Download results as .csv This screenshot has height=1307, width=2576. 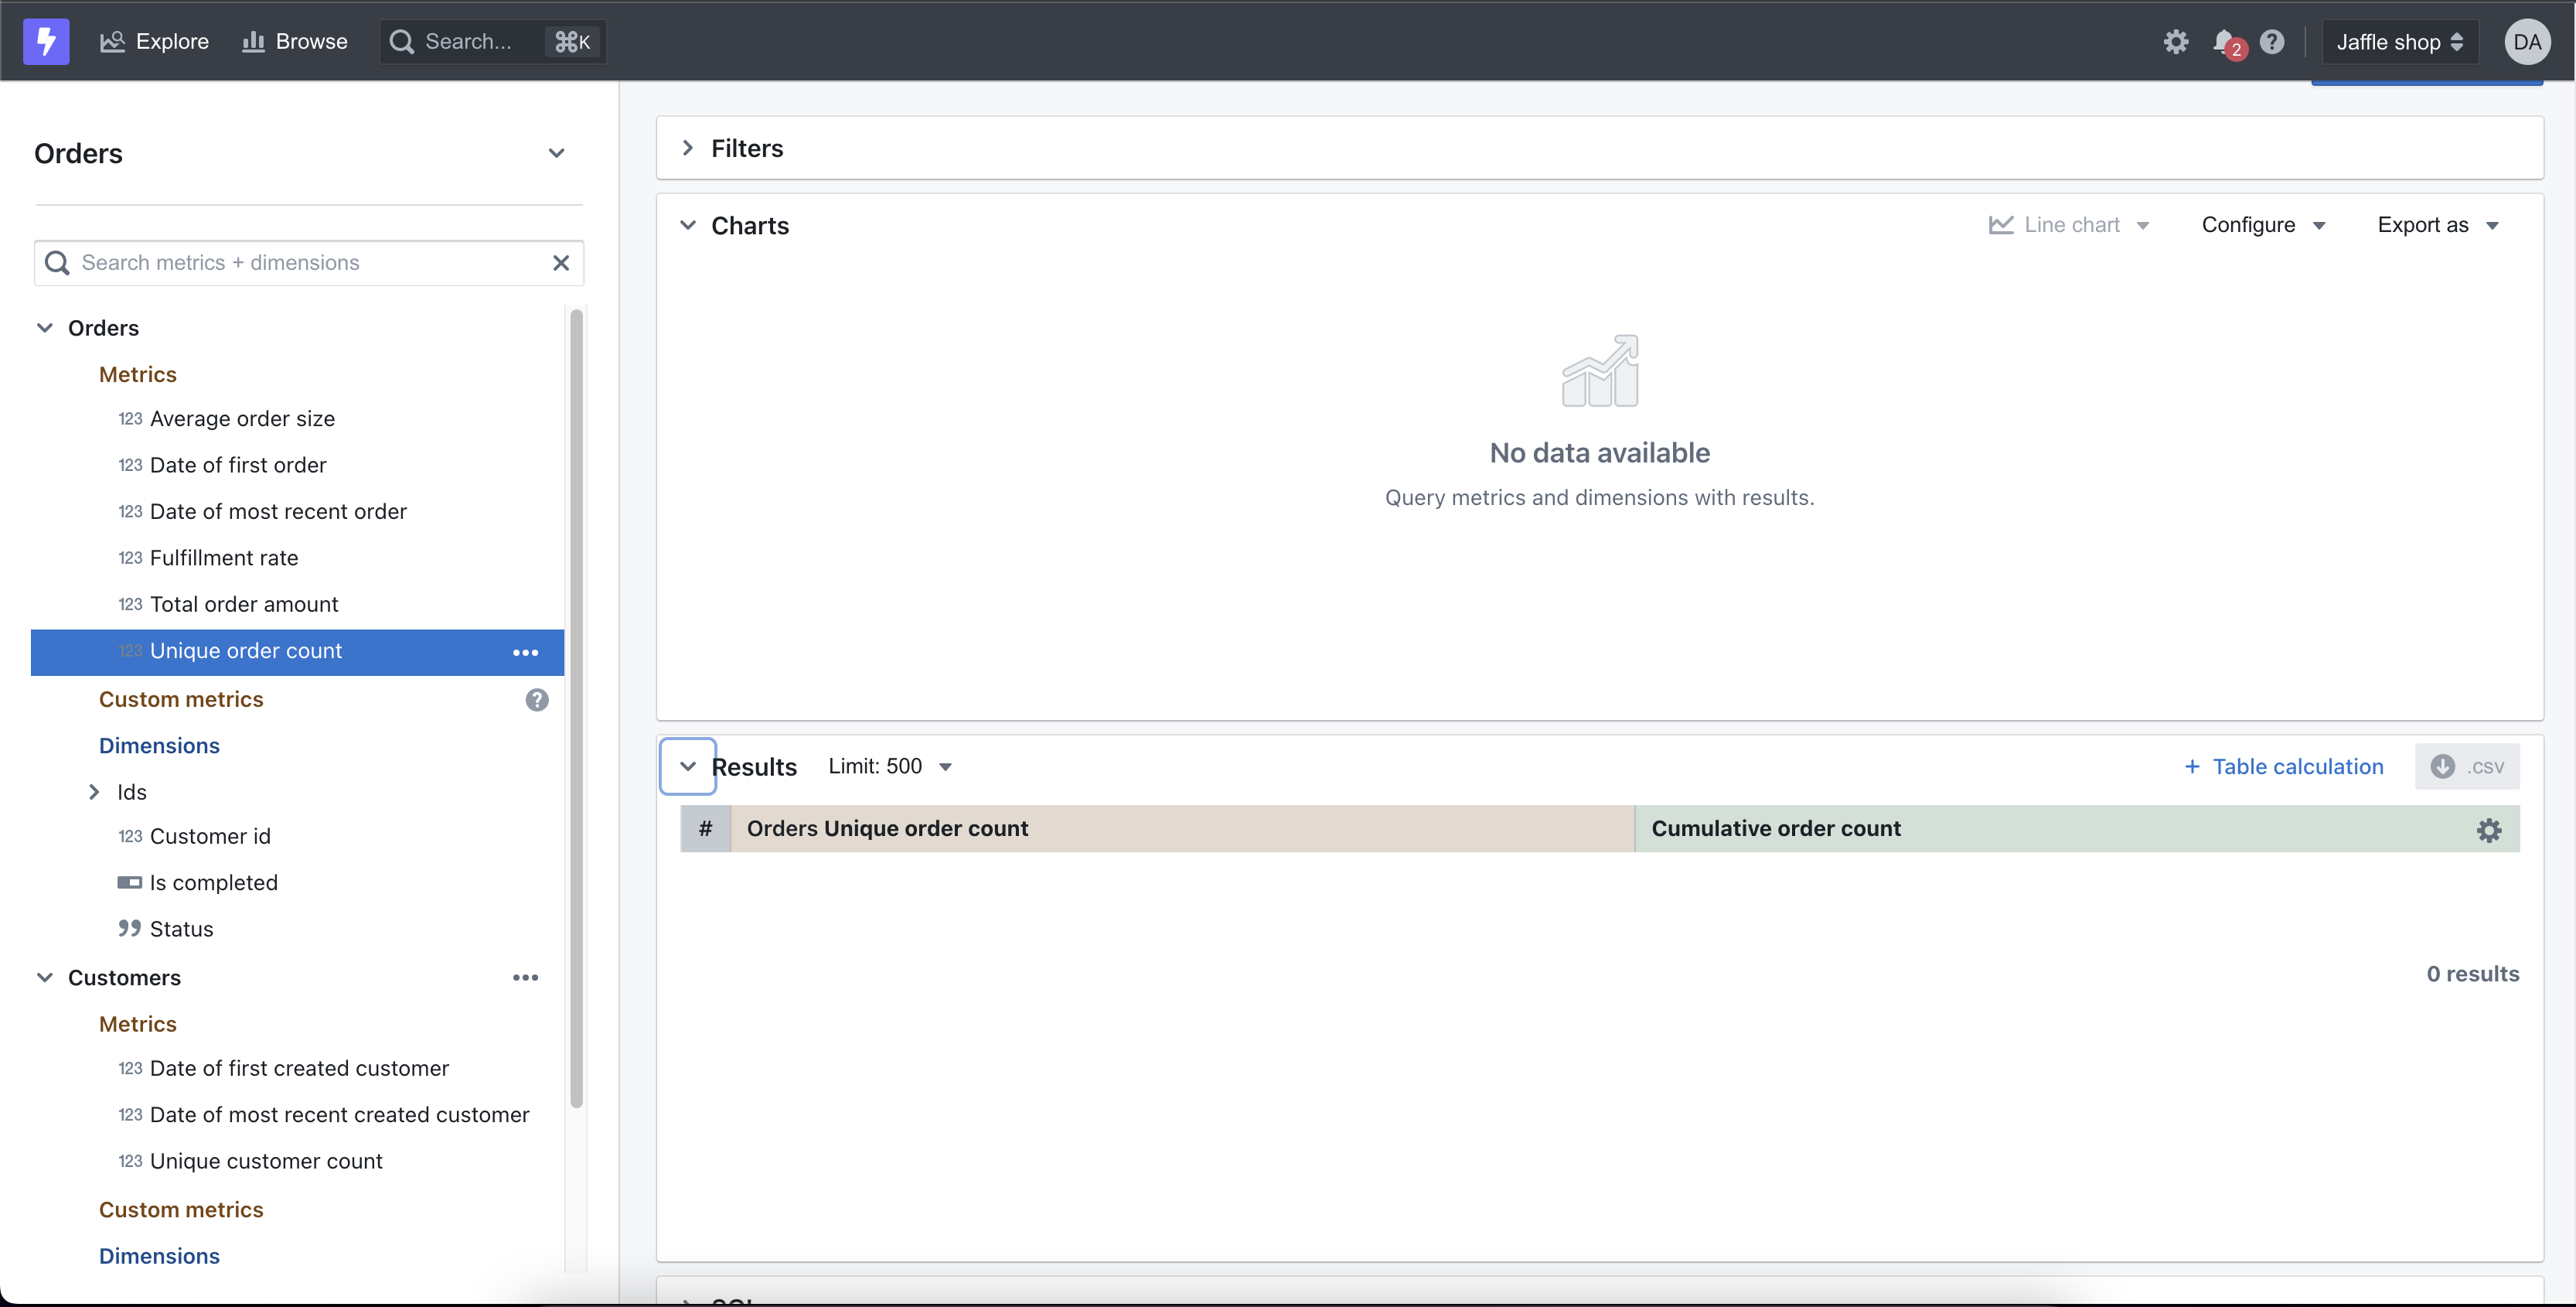click(x=2467, y=767)
